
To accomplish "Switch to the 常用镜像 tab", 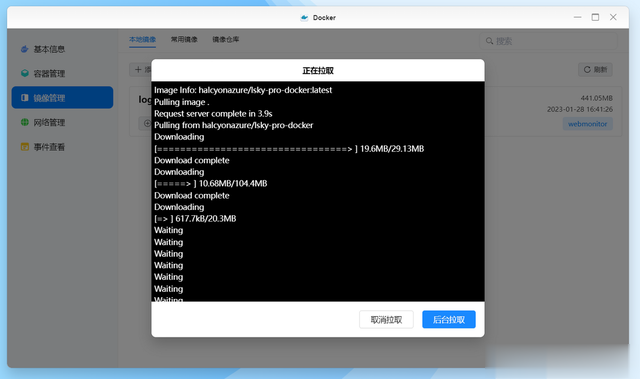I will [184, 40].
